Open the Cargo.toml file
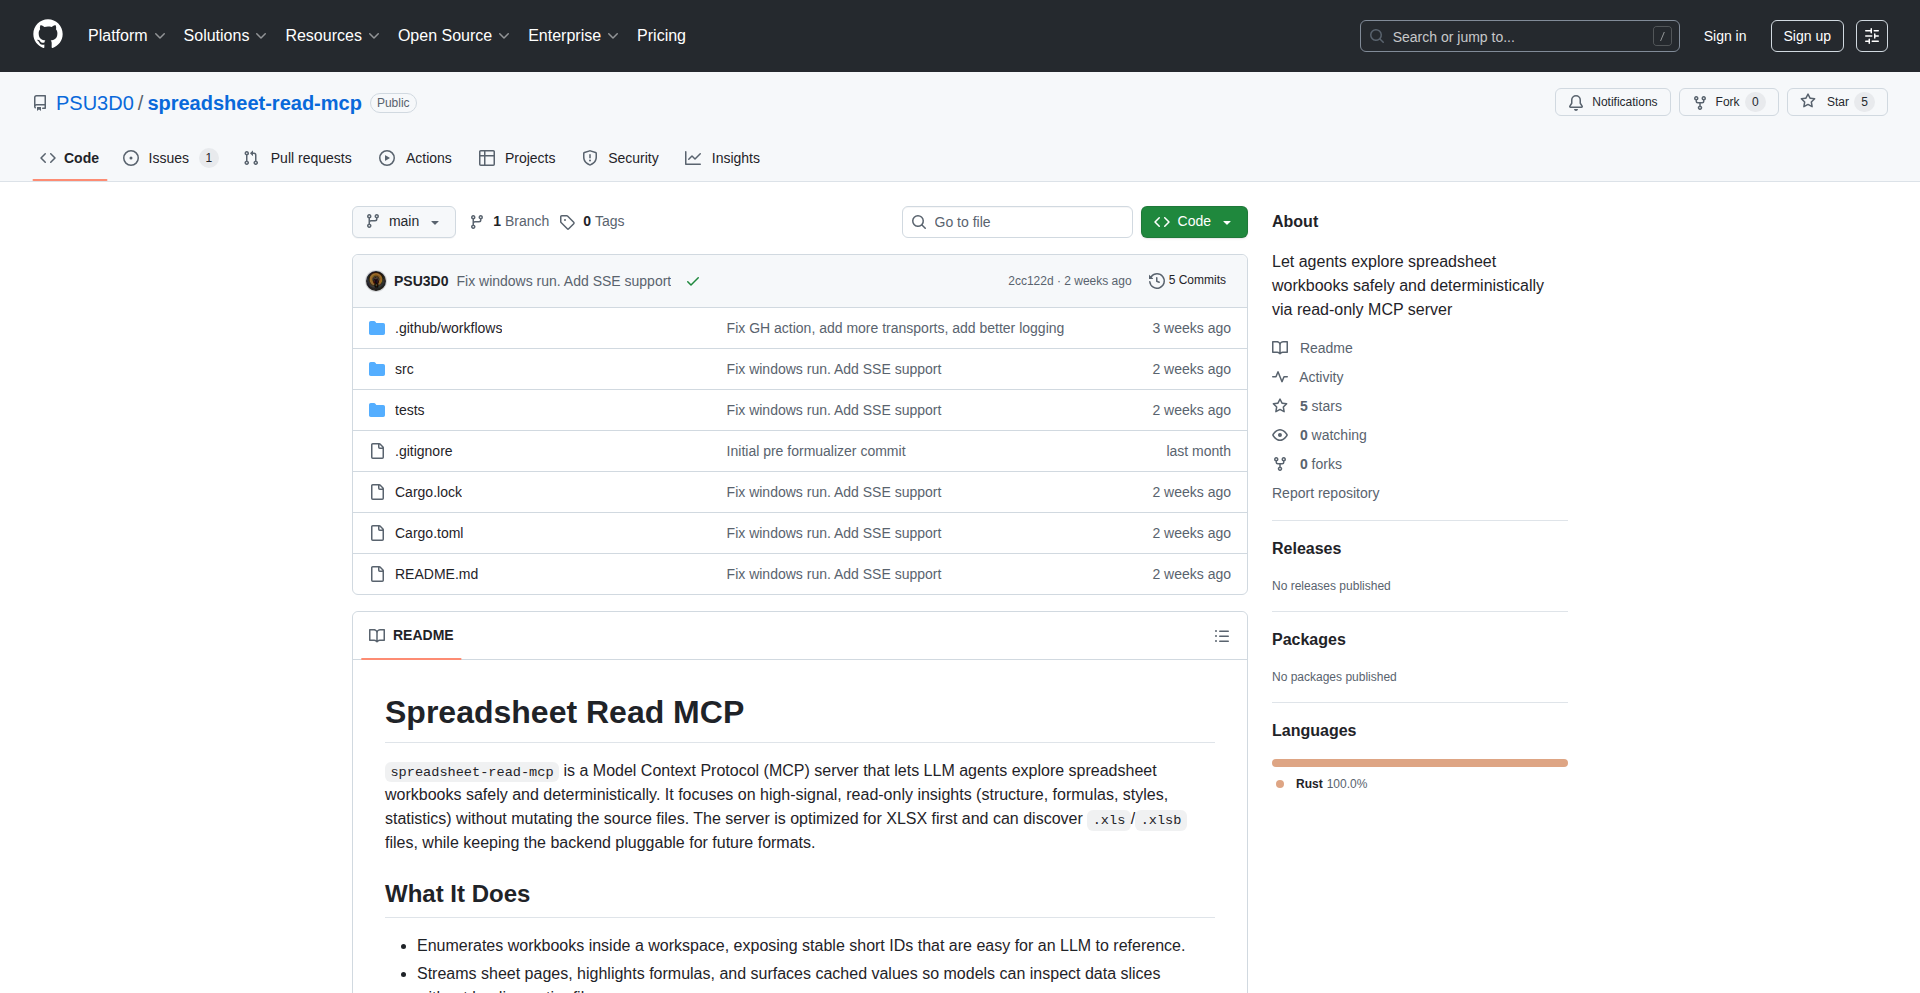The width and height of the screenshot is (1920, 993). [x=428, y=532]
